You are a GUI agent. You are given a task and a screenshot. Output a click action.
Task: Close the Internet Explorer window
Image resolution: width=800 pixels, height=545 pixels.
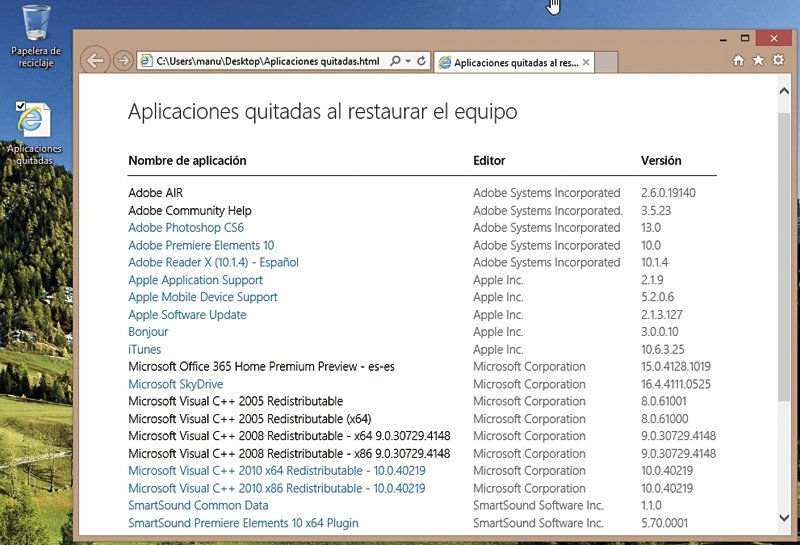pos(774,38)
